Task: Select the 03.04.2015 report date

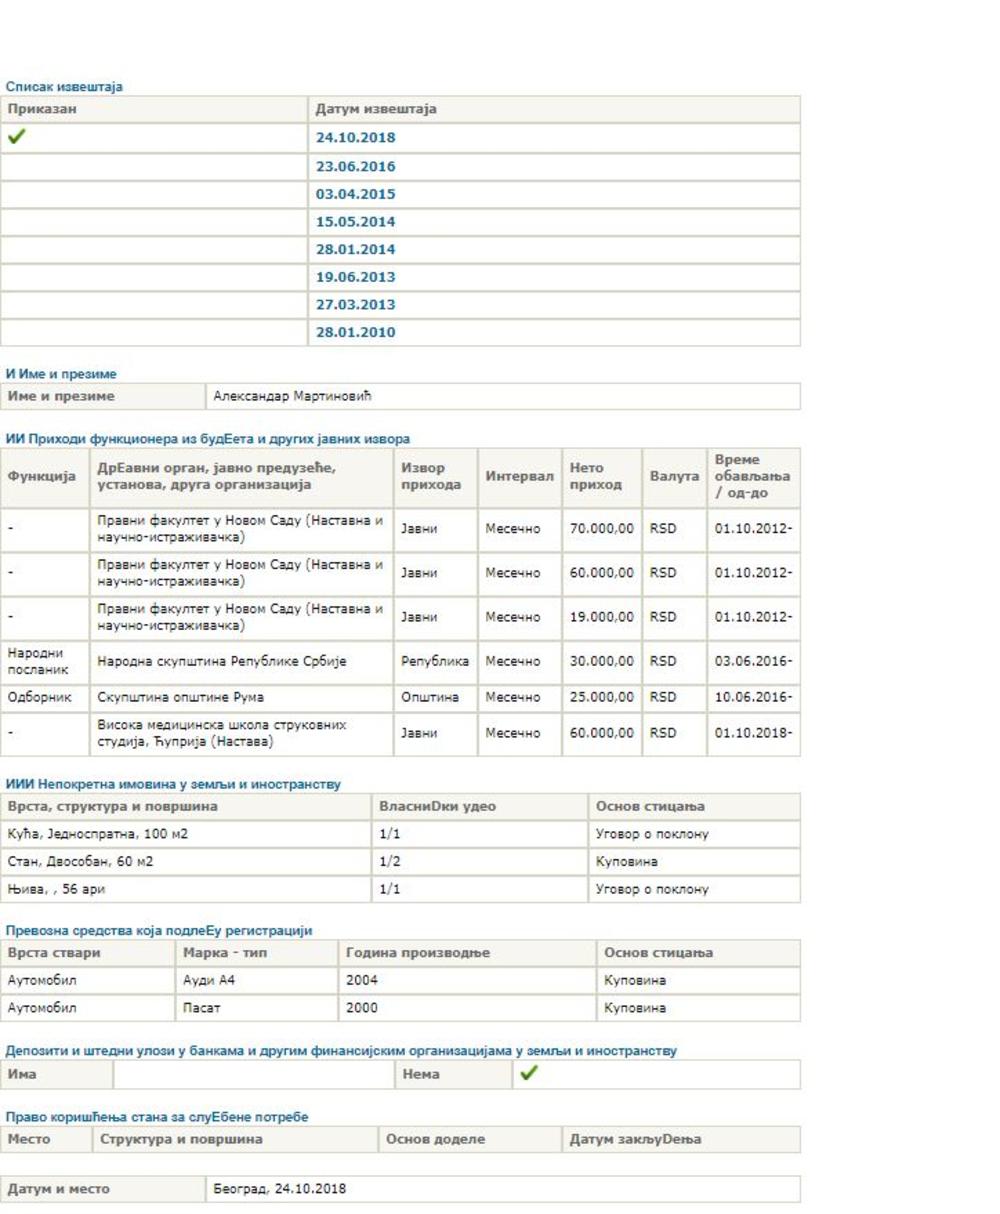Action: pyautogui.click(x=355, y=194)
